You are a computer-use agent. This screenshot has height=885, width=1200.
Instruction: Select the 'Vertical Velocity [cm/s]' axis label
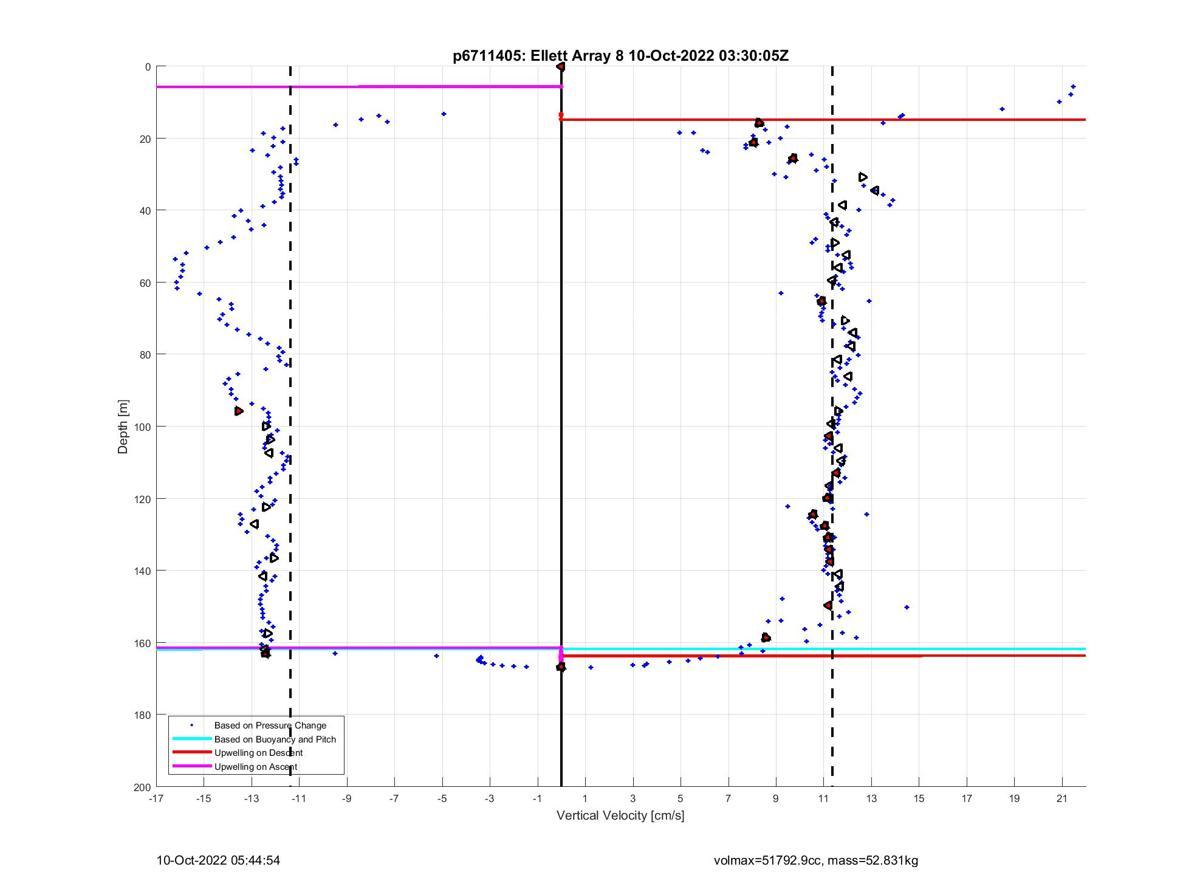pyautogui.click(x=620, y=815)
